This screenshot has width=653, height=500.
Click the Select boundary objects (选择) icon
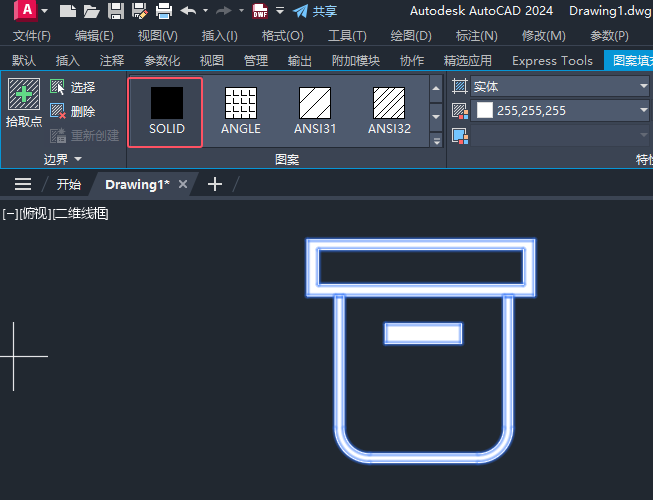[57, 87]
